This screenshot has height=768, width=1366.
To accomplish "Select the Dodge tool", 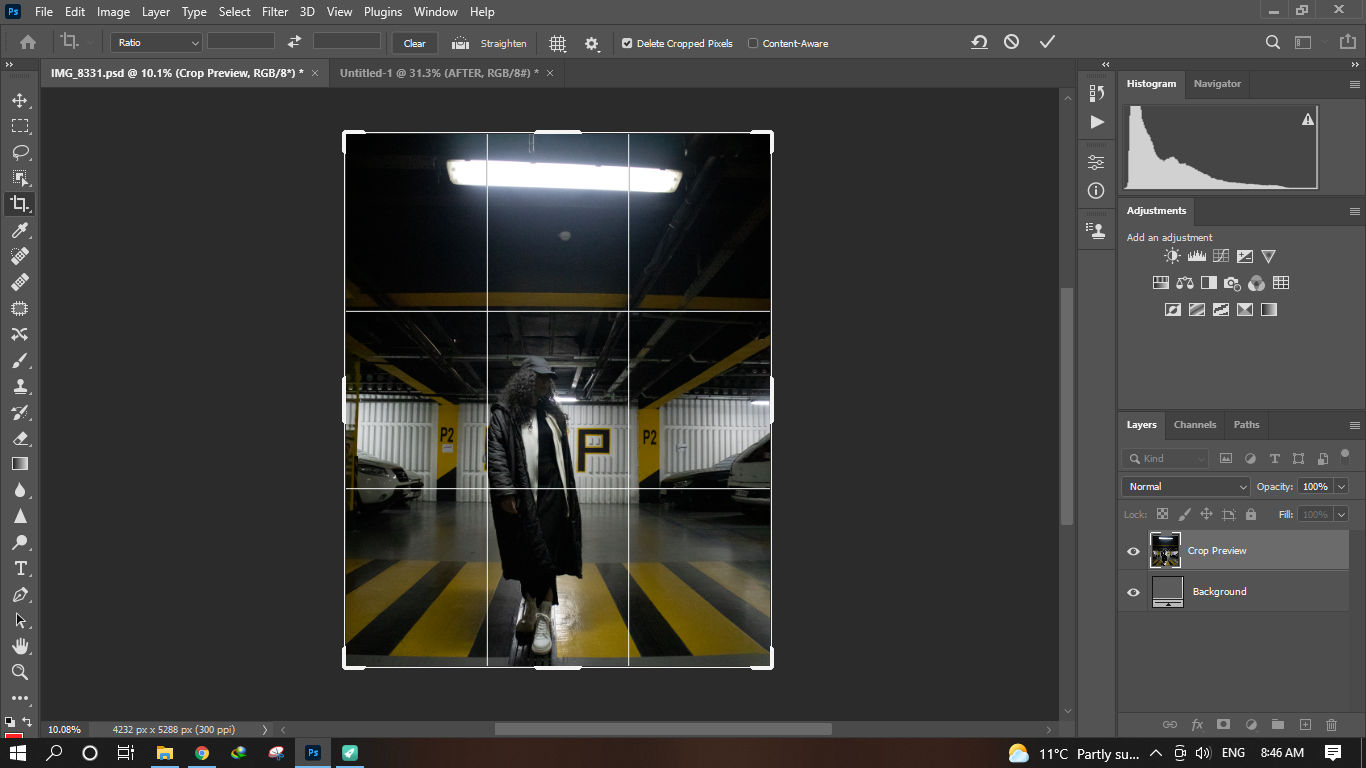I will tap(19, 542).
